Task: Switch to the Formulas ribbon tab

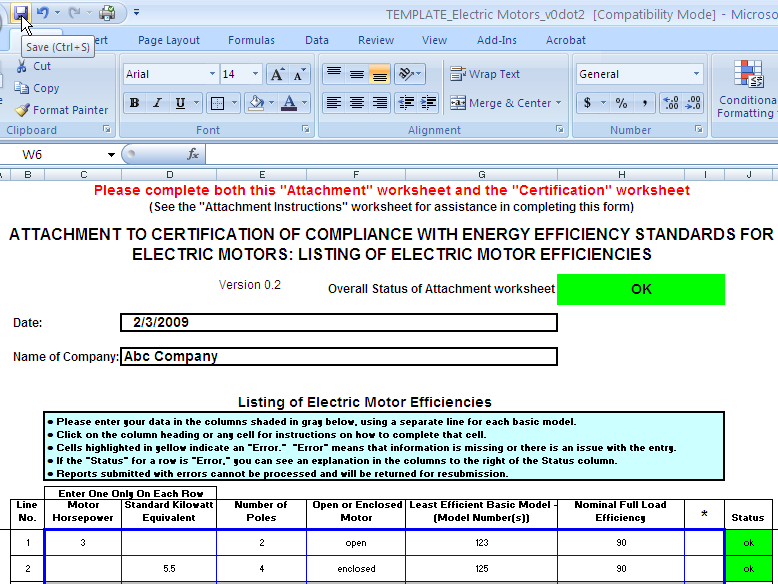Action: (251, 40)
